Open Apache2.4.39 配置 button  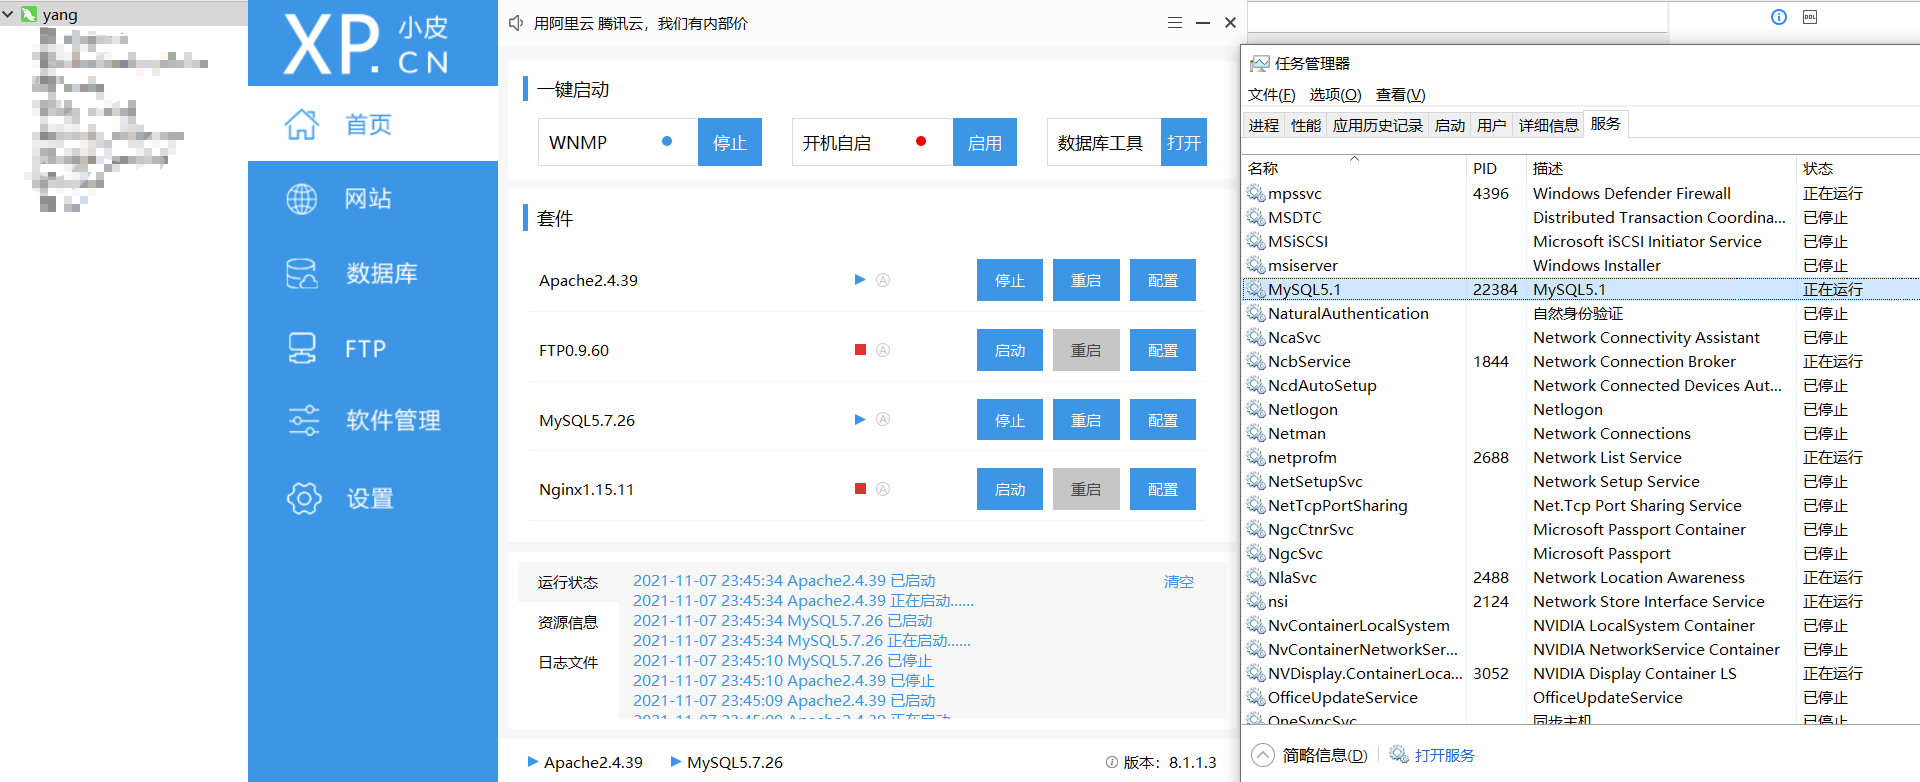(1163, 280)
